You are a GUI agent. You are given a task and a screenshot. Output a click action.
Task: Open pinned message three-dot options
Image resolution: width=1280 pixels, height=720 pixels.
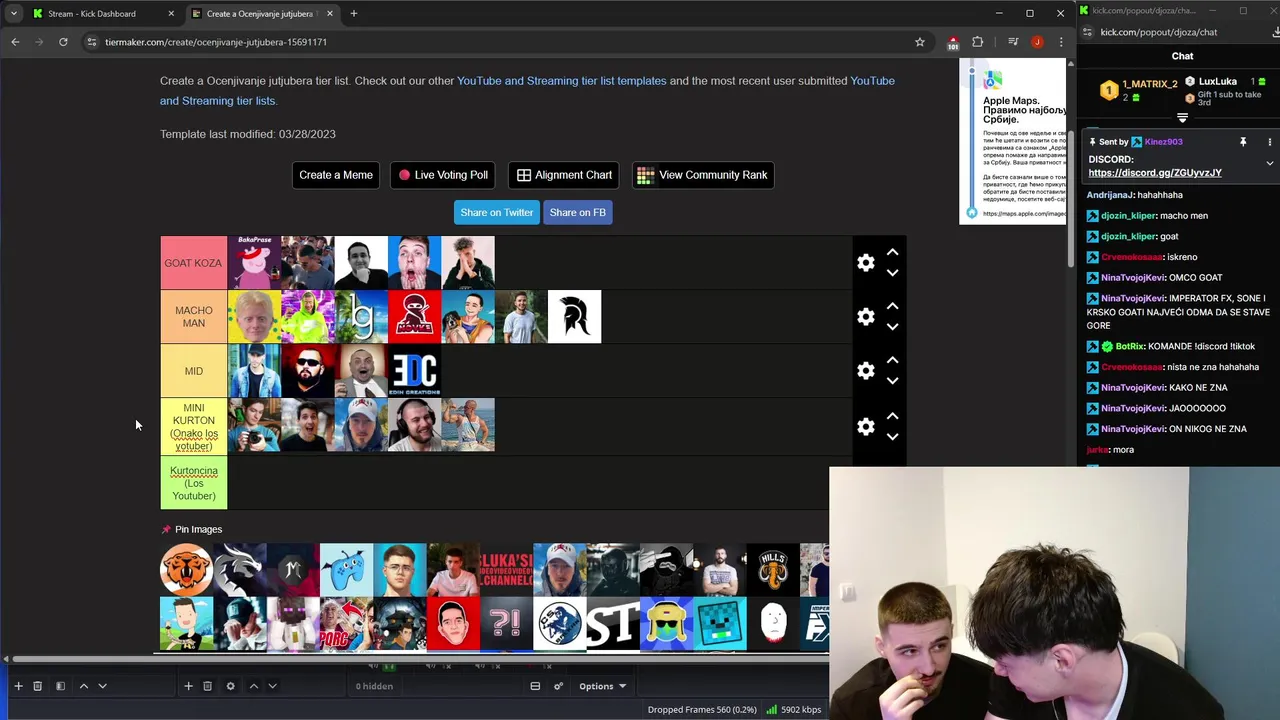[1270, 142]
